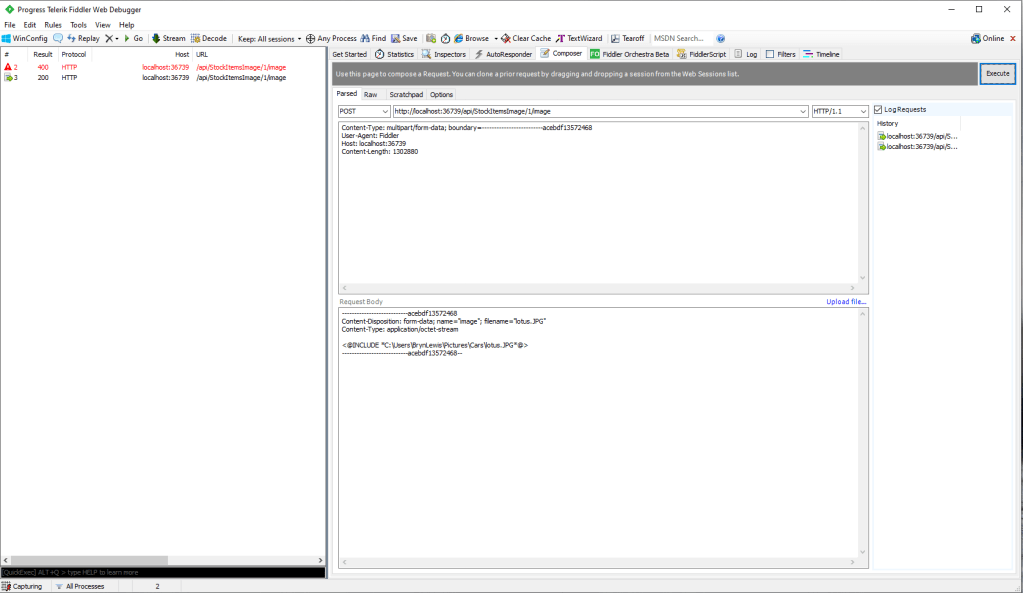This screenshot has height=593, width=1023.
Task: Toggle the Log Requests checkbox
Action: 878,110
